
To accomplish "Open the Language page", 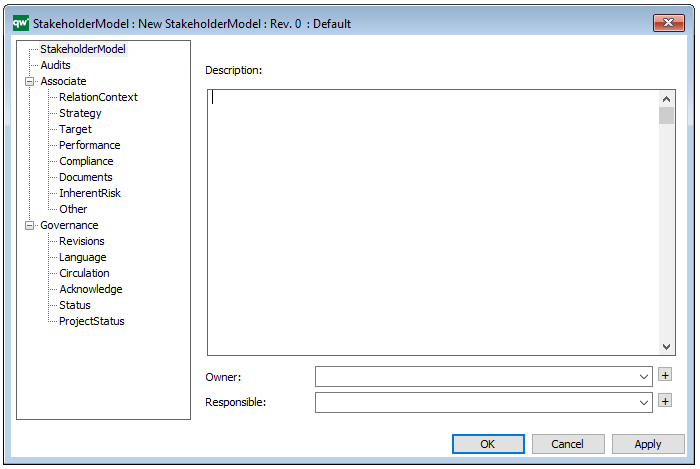I will 83,257.
